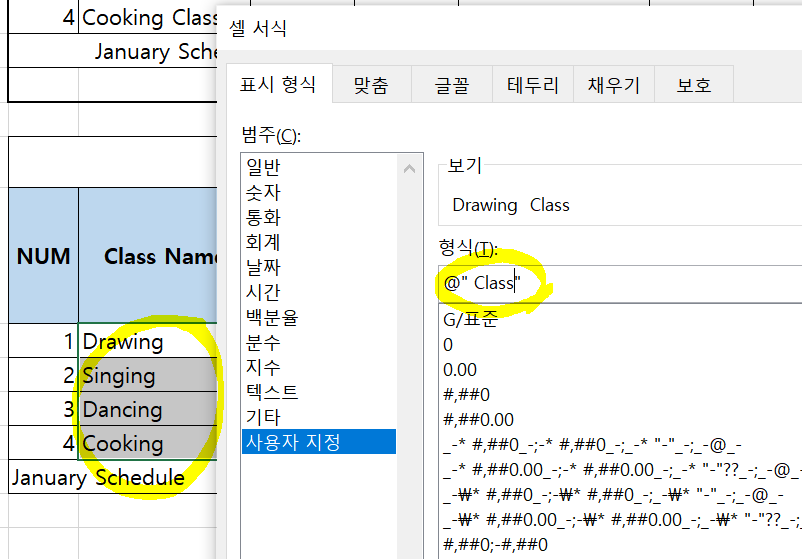Pick the 시간 category
This screenshot has height=559, width=802.
(319, 292)
